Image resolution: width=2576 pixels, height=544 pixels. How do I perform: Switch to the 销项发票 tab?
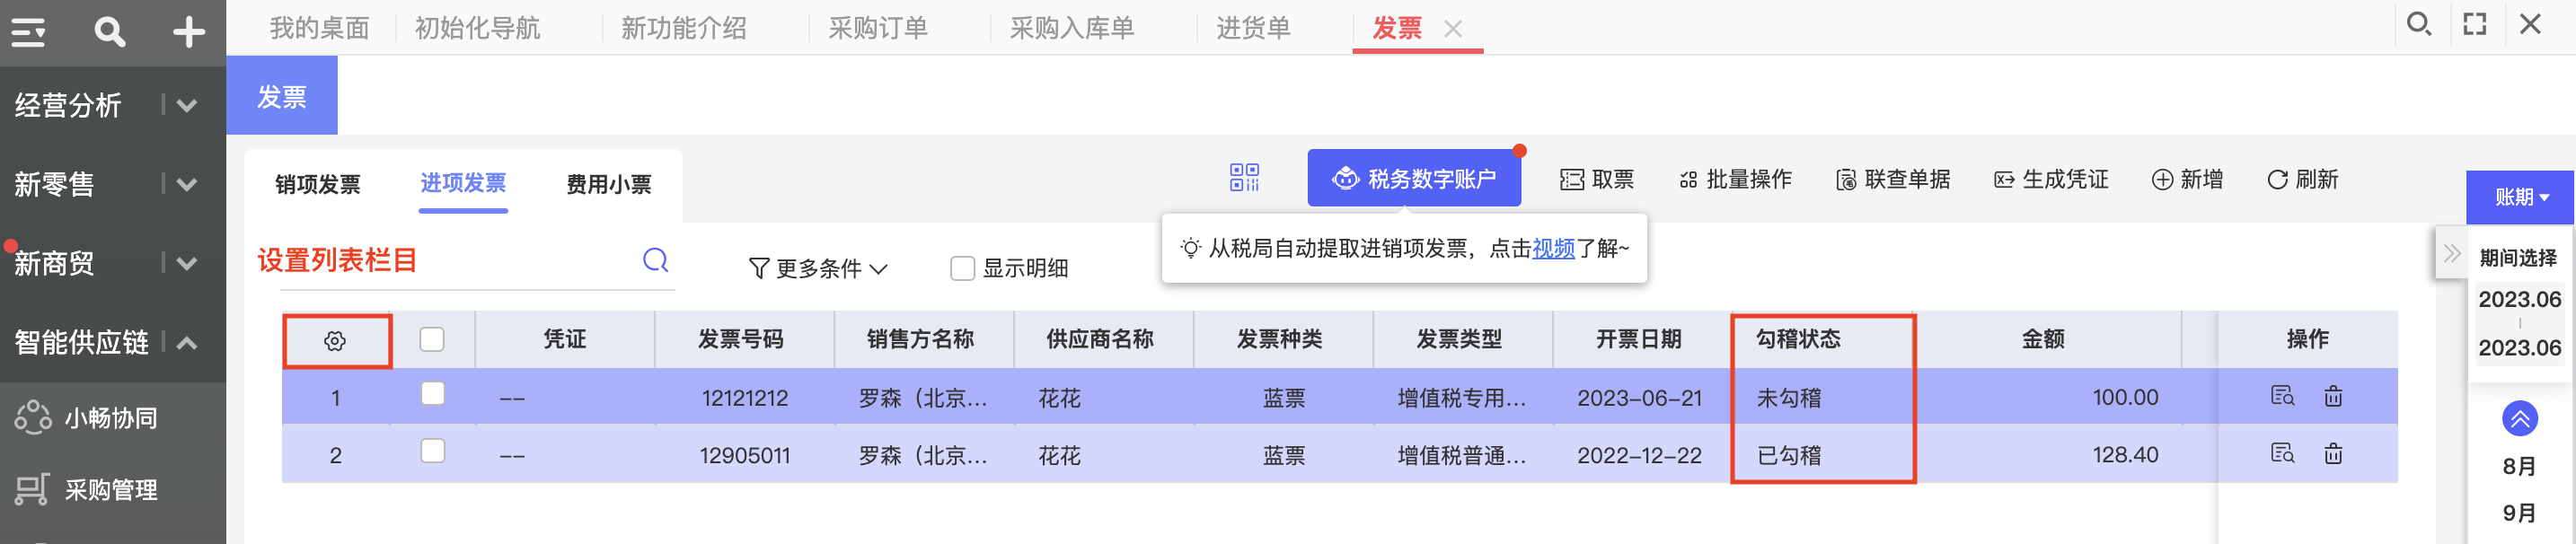click(317, 184)
